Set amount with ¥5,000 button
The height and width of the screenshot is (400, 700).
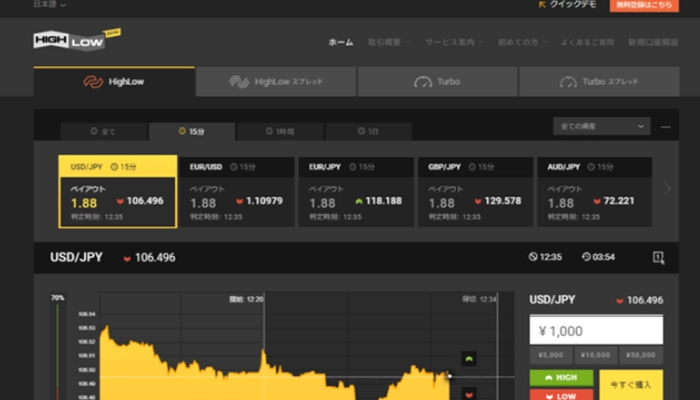point(551,355)
